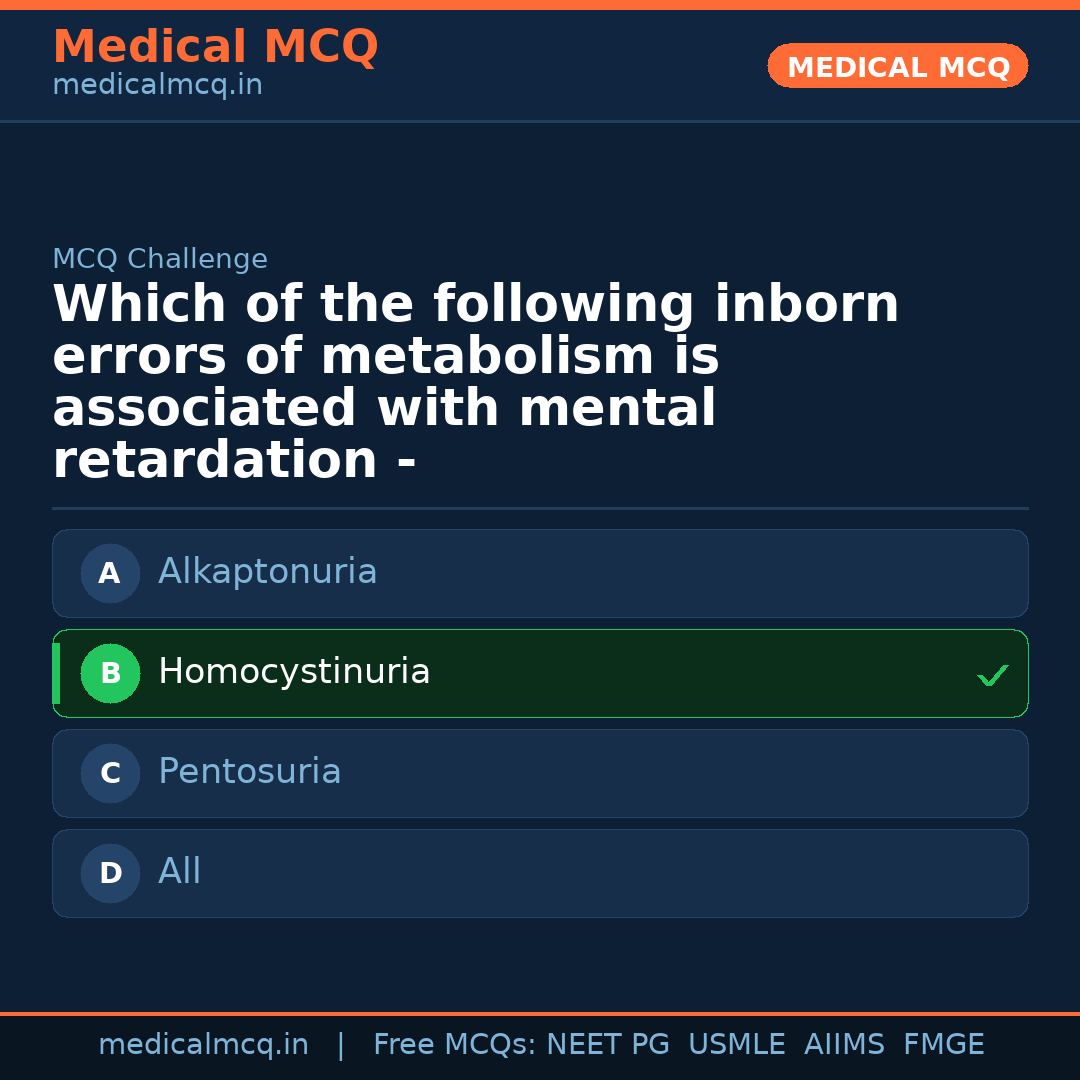Expand the MCQ Challenge section
This screenshot has height=1080, width=1080.
tap(160, 258)
